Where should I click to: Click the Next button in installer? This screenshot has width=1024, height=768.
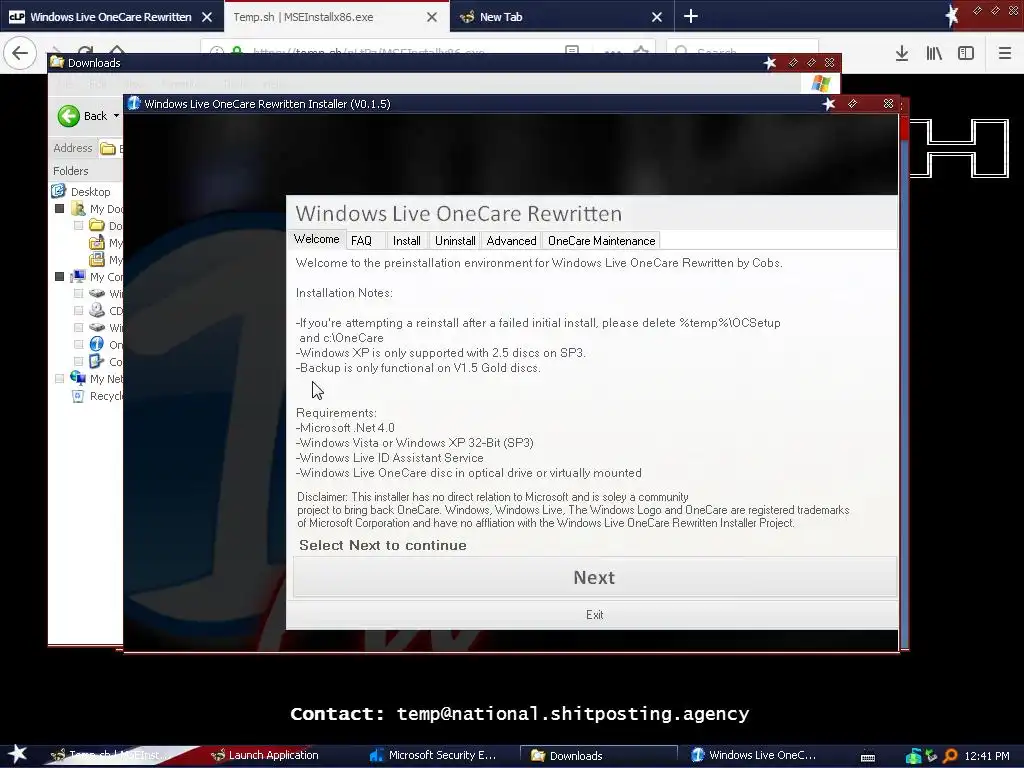[594, 577]
